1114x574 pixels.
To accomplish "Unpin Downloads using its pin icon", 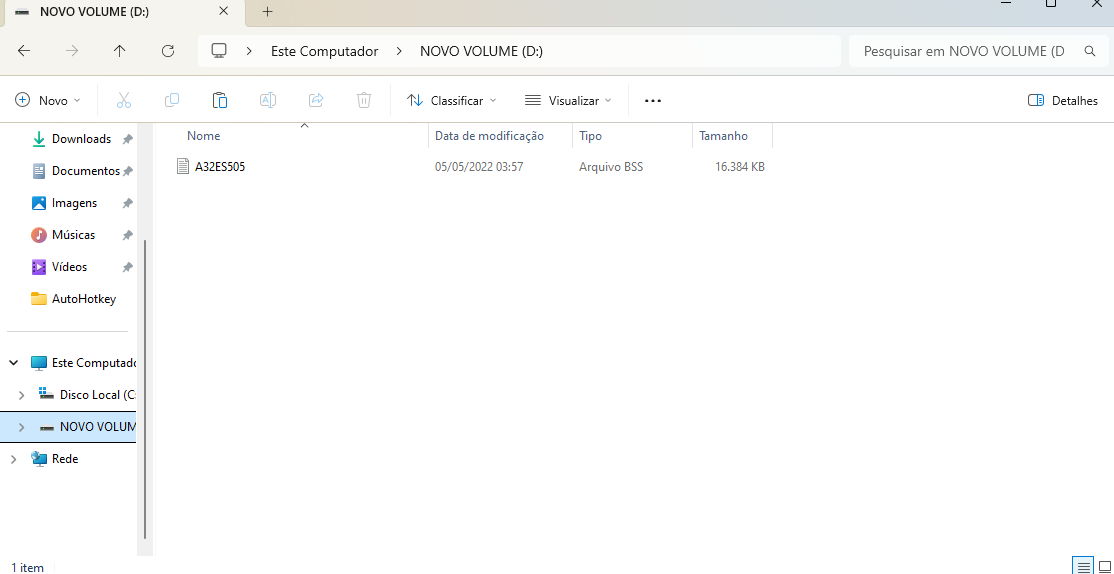I will pyautogui.click(x=127, y=139).
